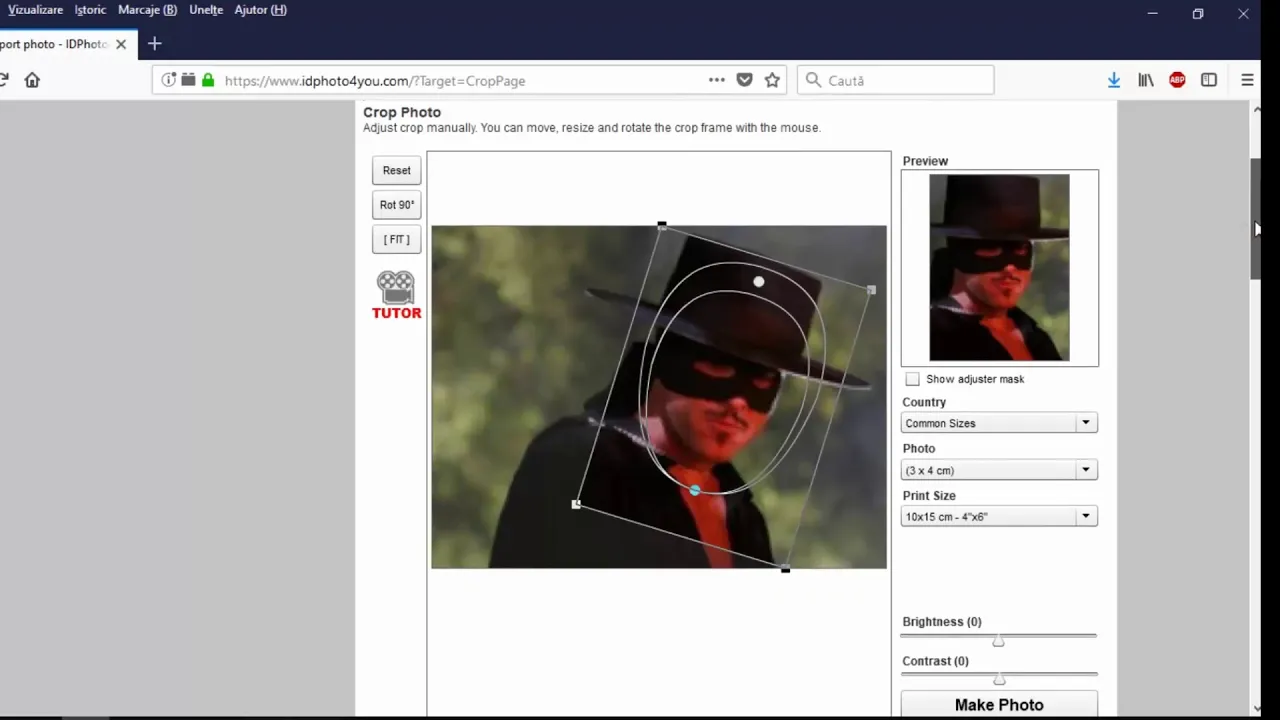This screenshot has height=720, width=1280.
Task: Click the Adblock Plus icon
Action: pyautogui.click(x=1177, y=80)
